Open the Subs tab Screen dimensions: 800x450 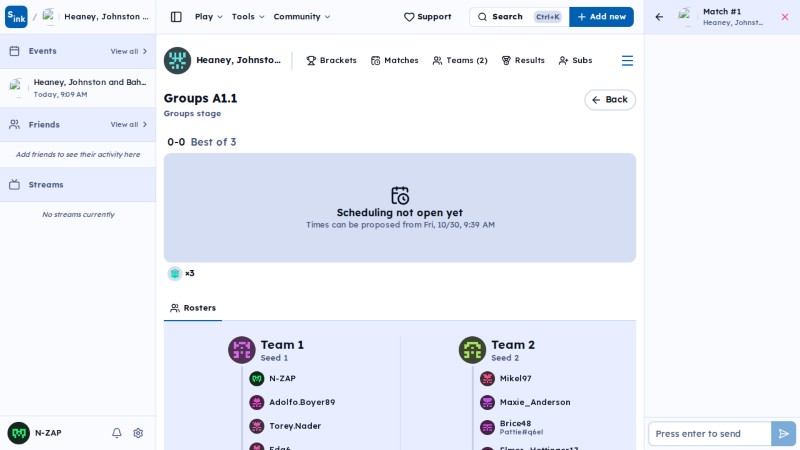(575, 61)
